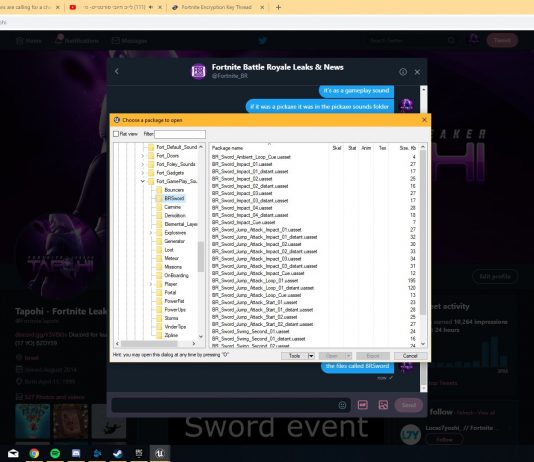Select the Meteor folder in the tree
The width and height of the screenshot is (534, 462).
point(172,258)
